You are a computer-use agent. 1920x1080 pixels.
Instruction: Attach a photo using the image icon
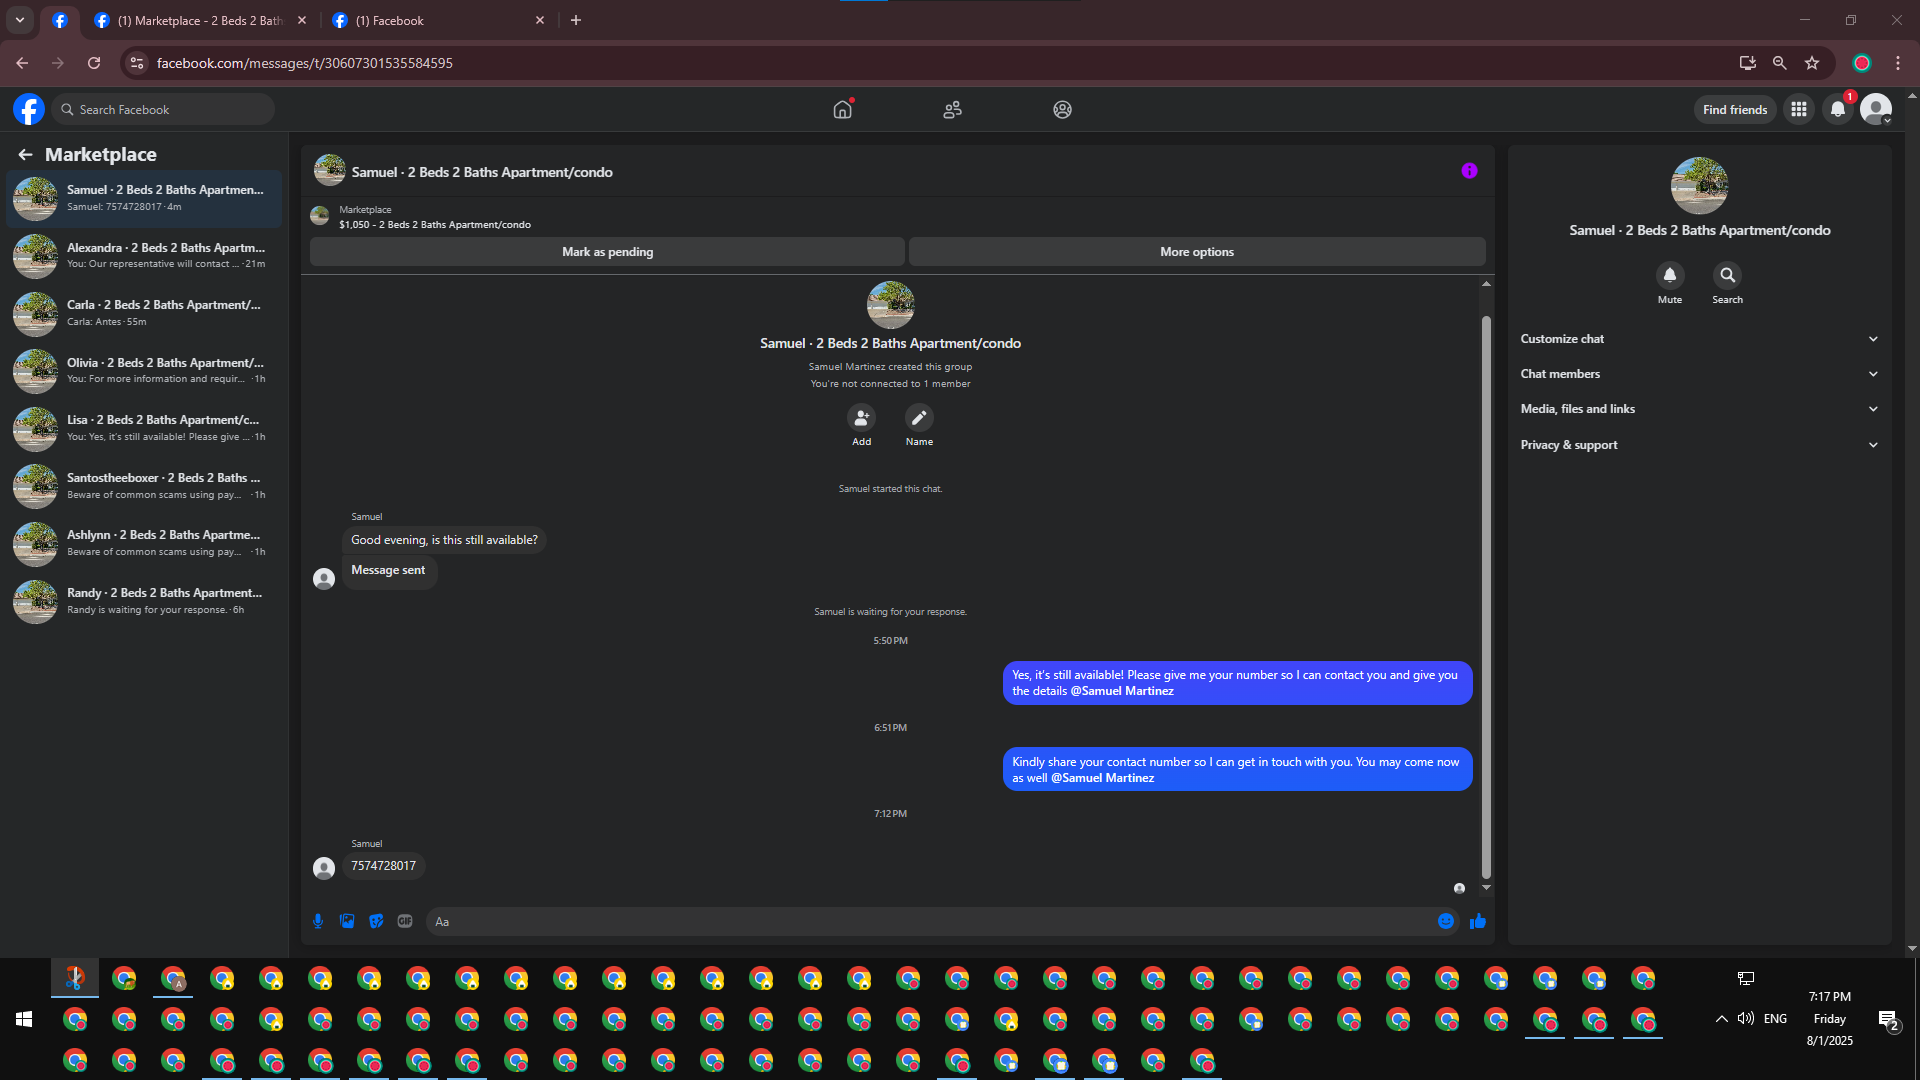(x=347, y=921)
